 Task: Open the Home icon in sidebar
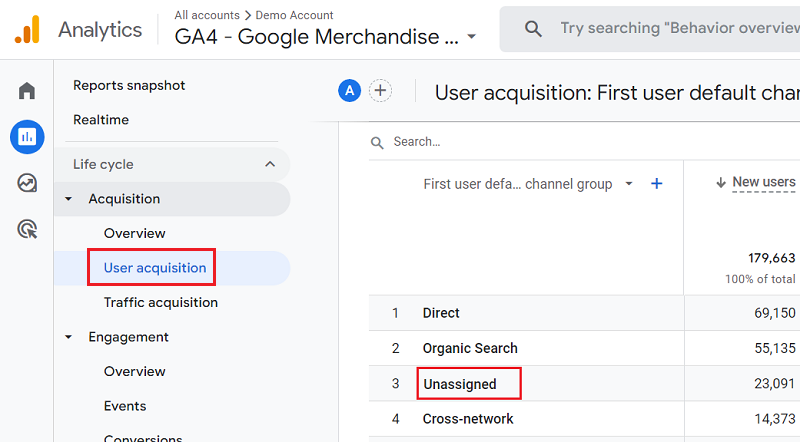[x=27, y=91]
